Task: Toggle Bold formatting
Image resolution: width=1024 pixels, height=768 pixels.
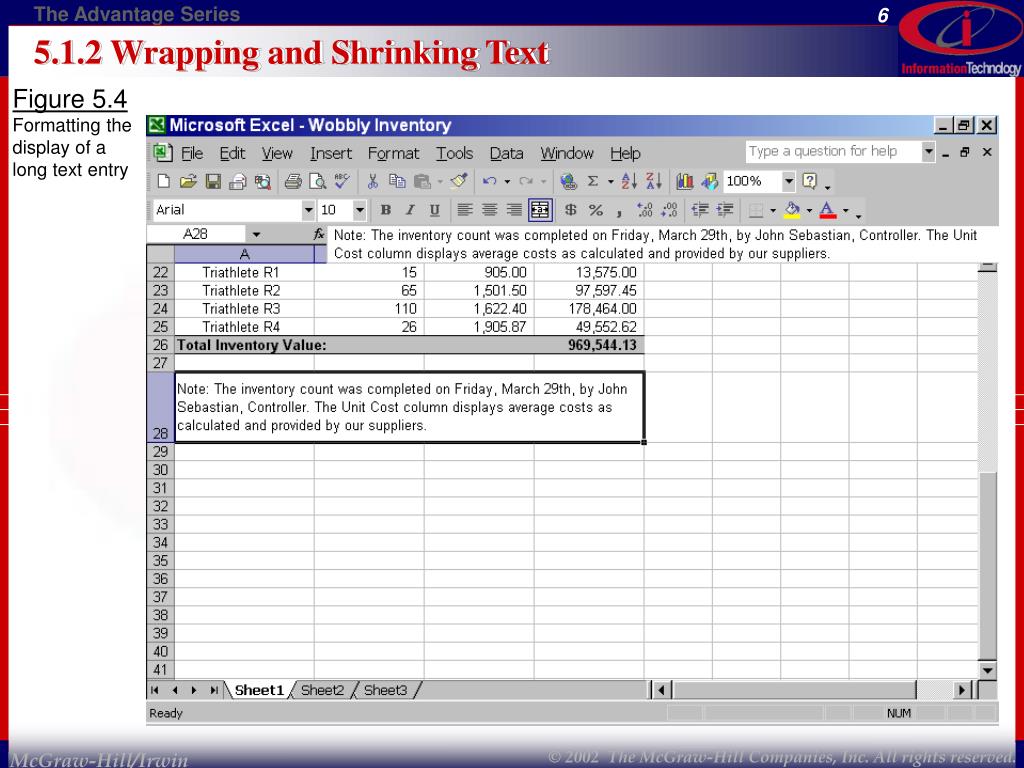Action: tap(386, 210)
